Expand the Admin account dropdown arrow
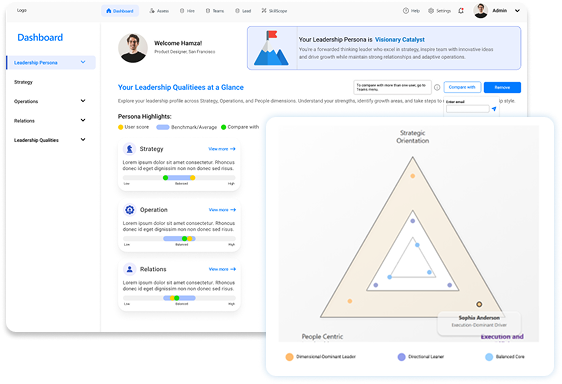 pyautogui.click(x=517, y=11)
